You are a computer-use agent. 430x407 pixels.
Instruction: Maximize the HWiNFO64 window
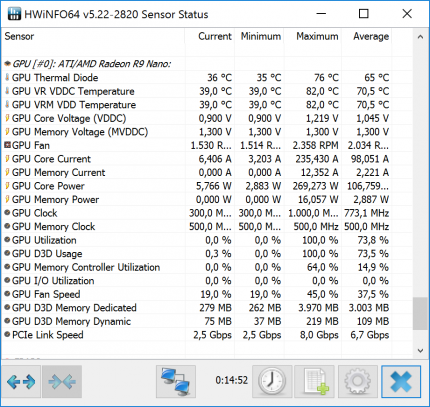click(363, 14)
